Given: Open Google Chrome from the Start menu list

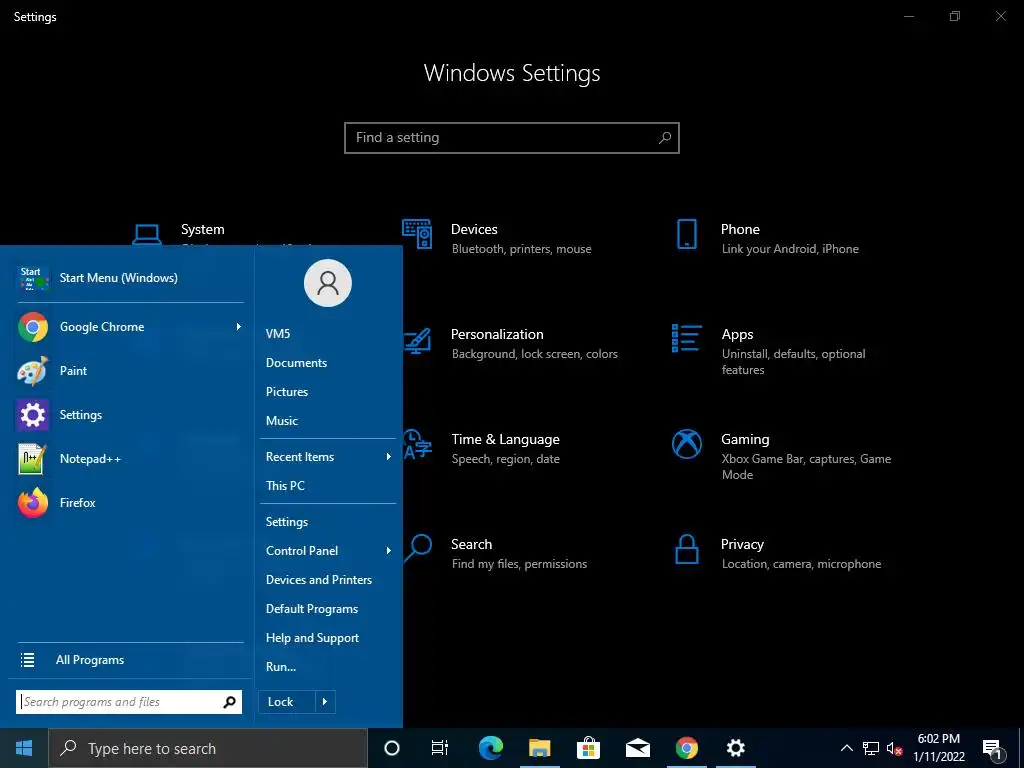Looking at the screenshot, I should point(131,327).
